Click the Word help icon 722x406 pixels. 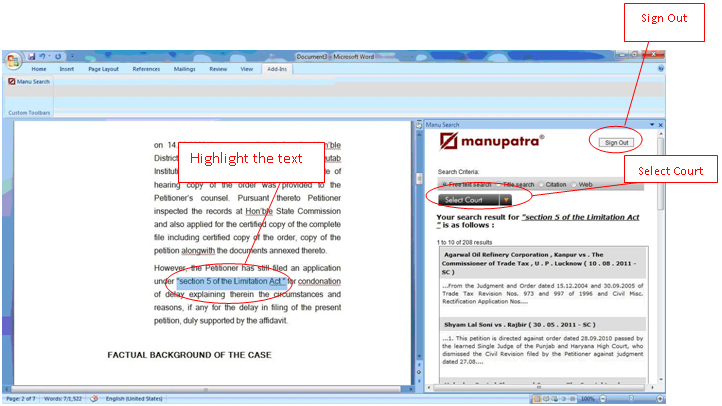(661, 69)
